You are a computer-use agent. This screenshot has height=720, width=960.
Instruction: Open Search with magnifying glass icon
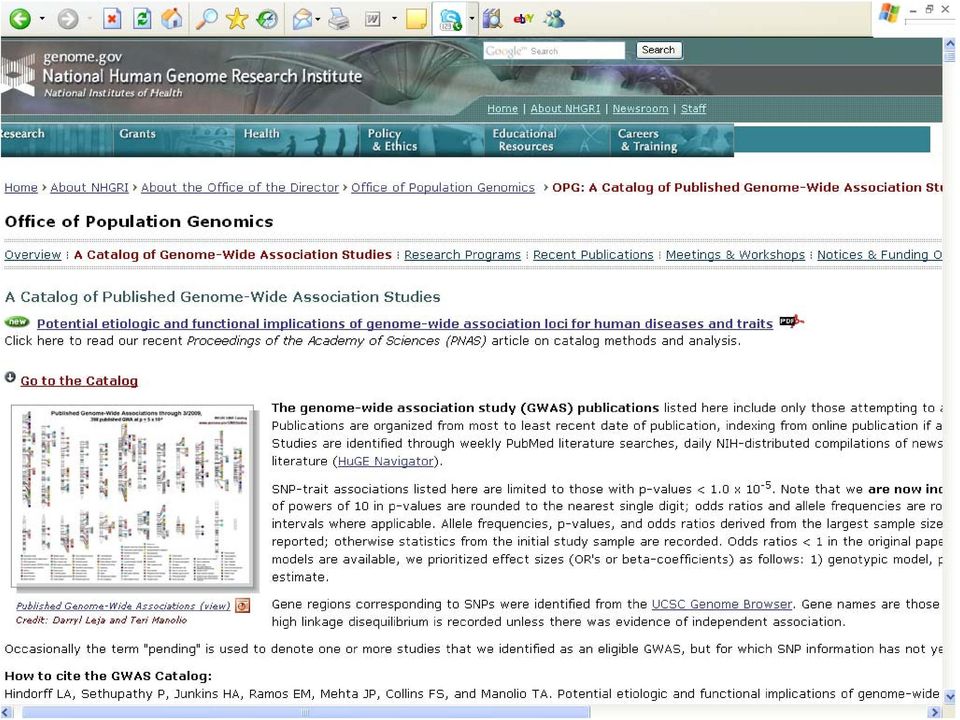pyautogui.click(x=206, y=19)
